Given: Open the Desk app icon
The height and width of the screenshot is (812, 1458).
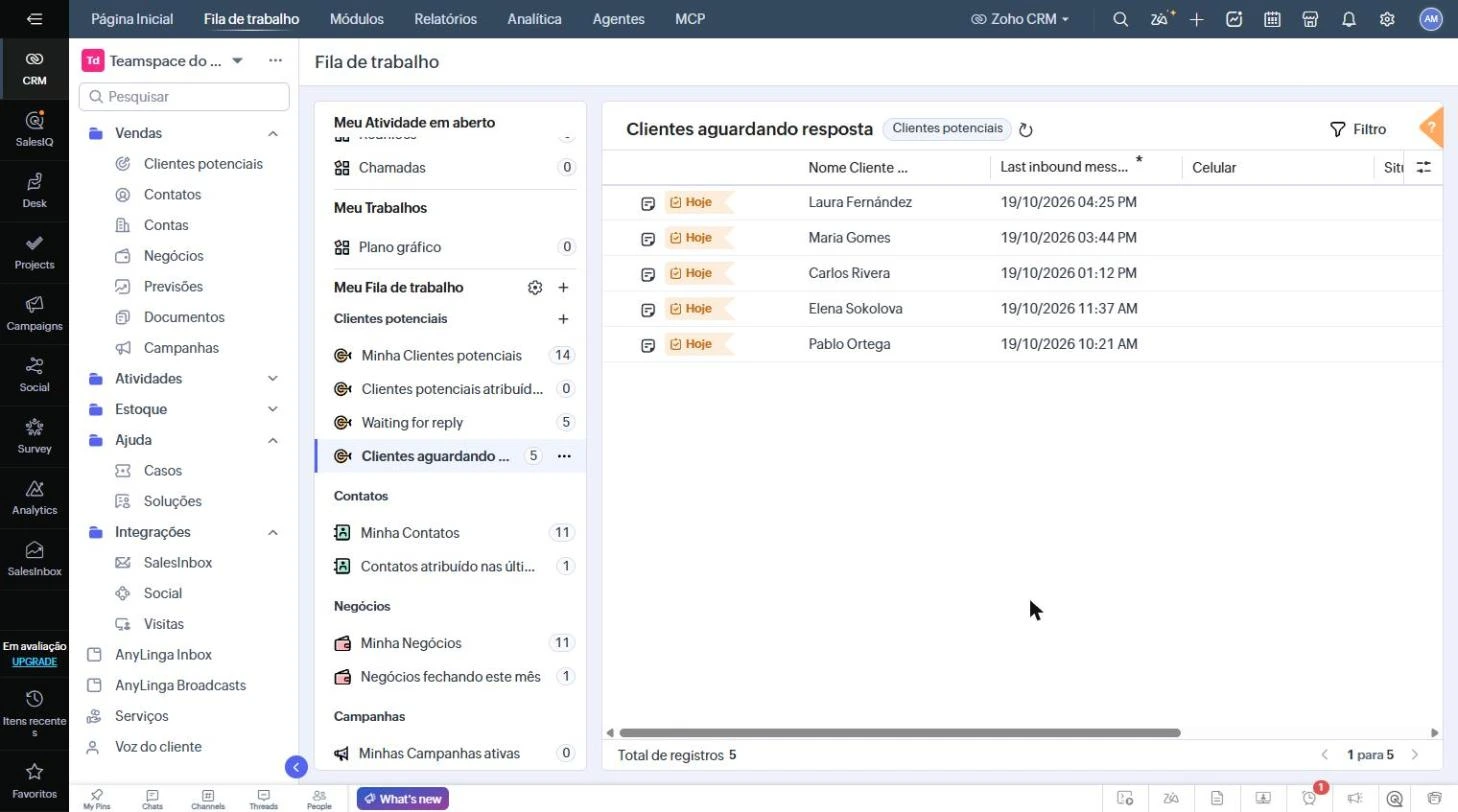Looking at the screenshot, I should [x=34, y=190].
